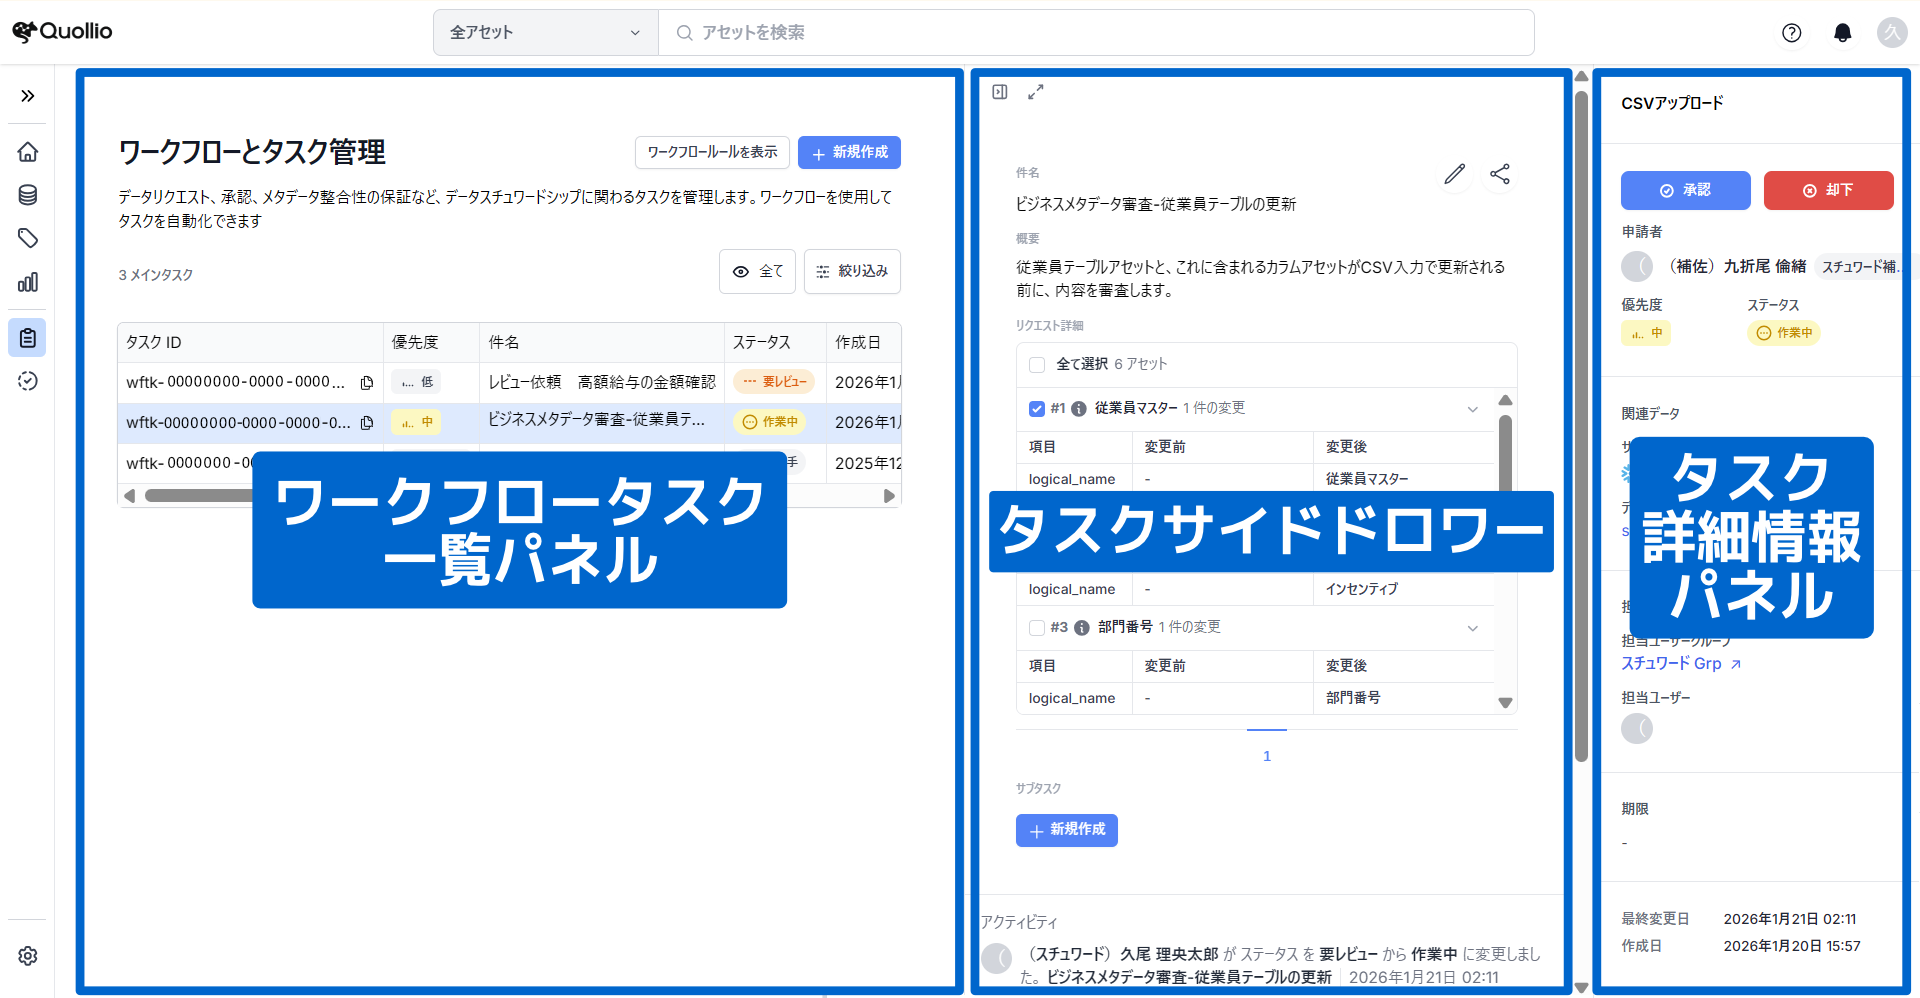
Task: Open the 絞り込み filter options
Action: 852,271
